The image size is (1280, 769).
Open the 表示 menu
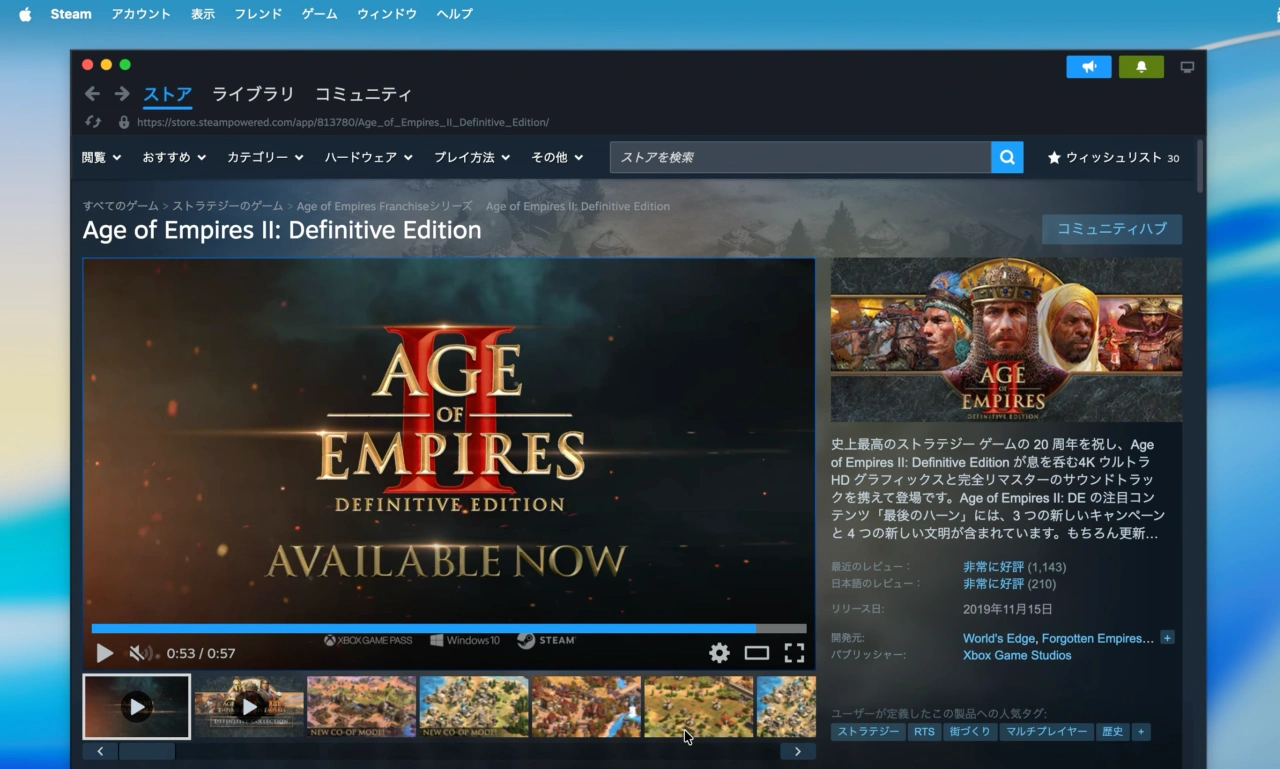click(x=203, y=14)
